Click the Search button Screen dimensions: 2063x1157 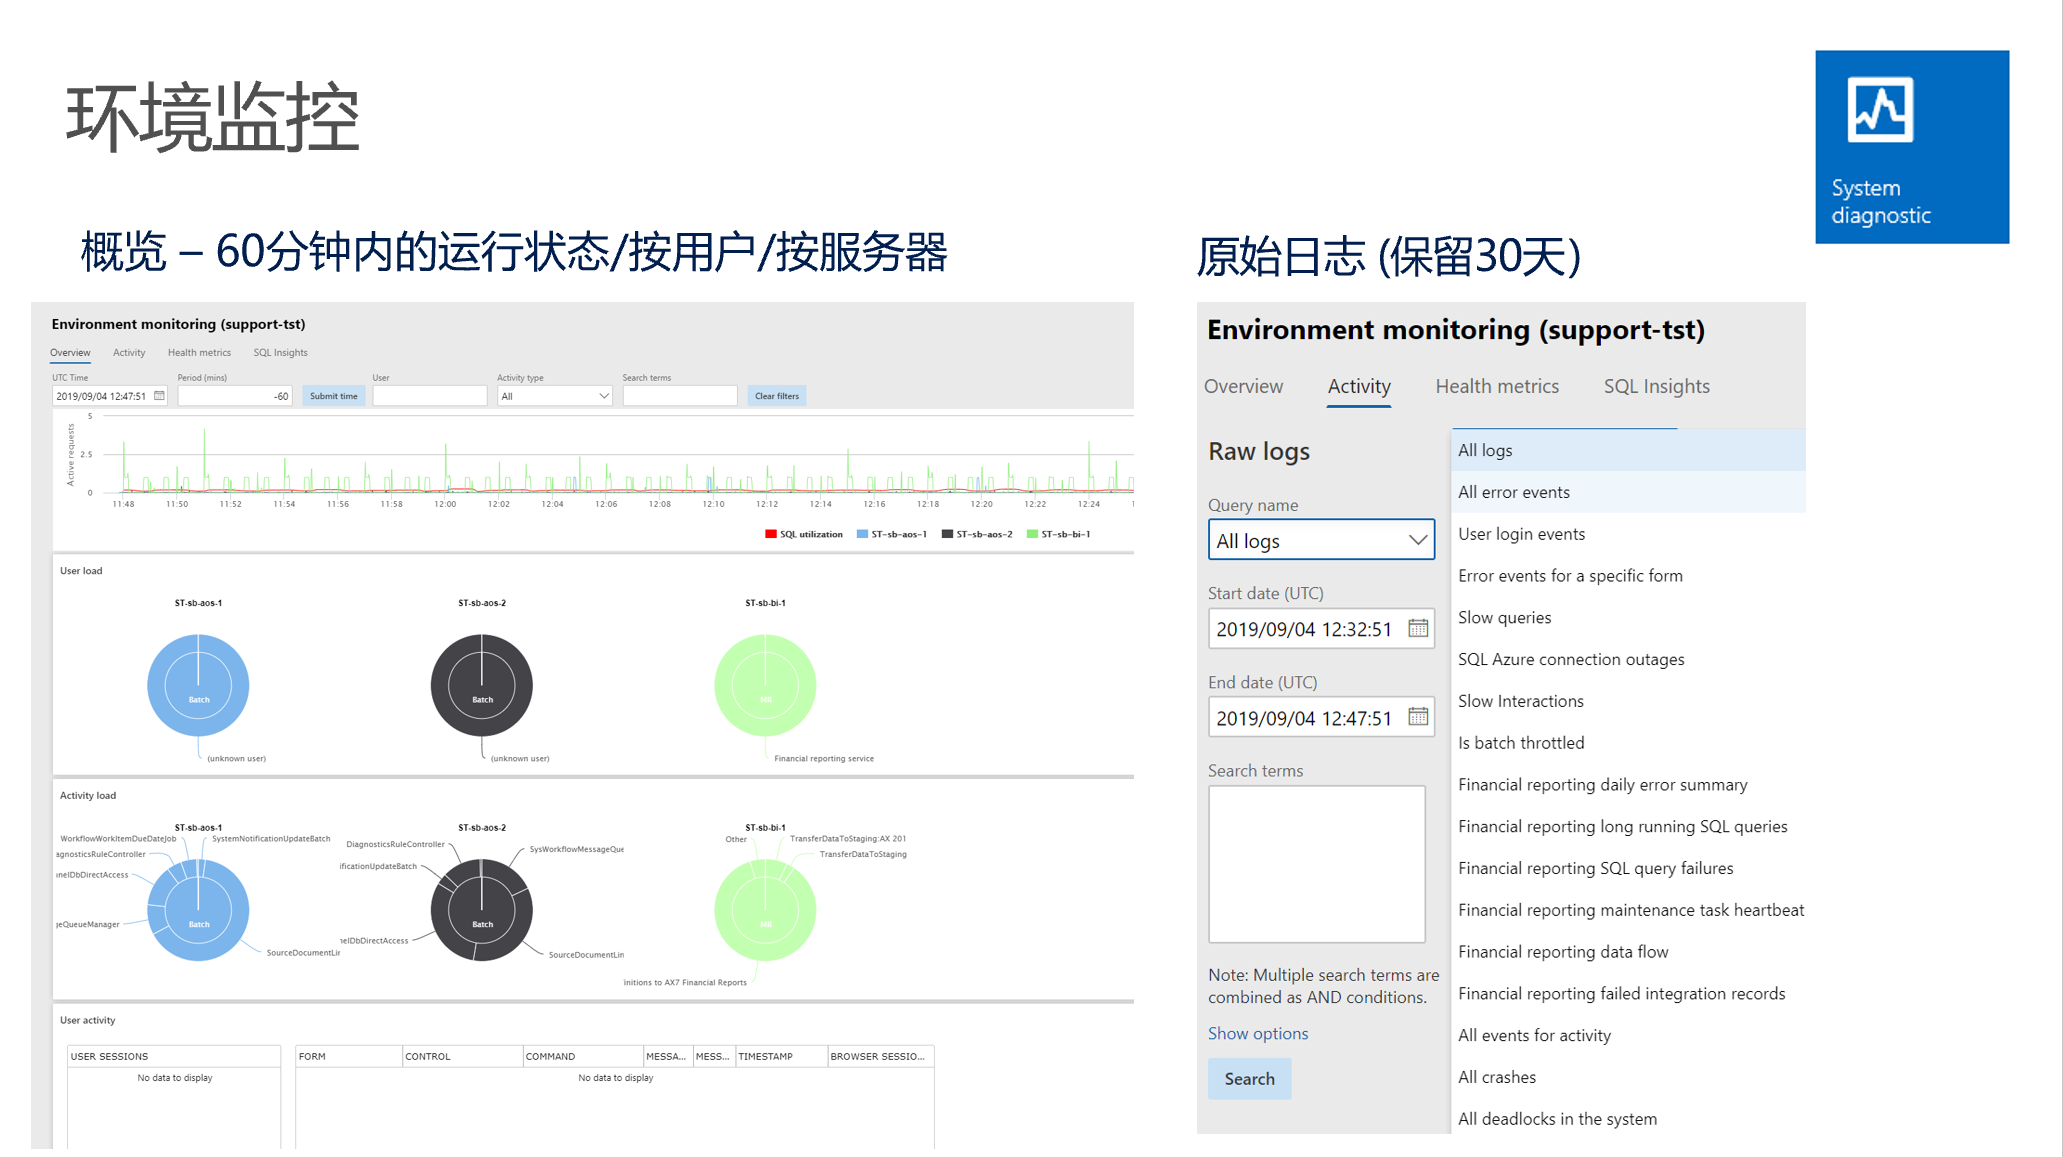pos(1250,1079)
